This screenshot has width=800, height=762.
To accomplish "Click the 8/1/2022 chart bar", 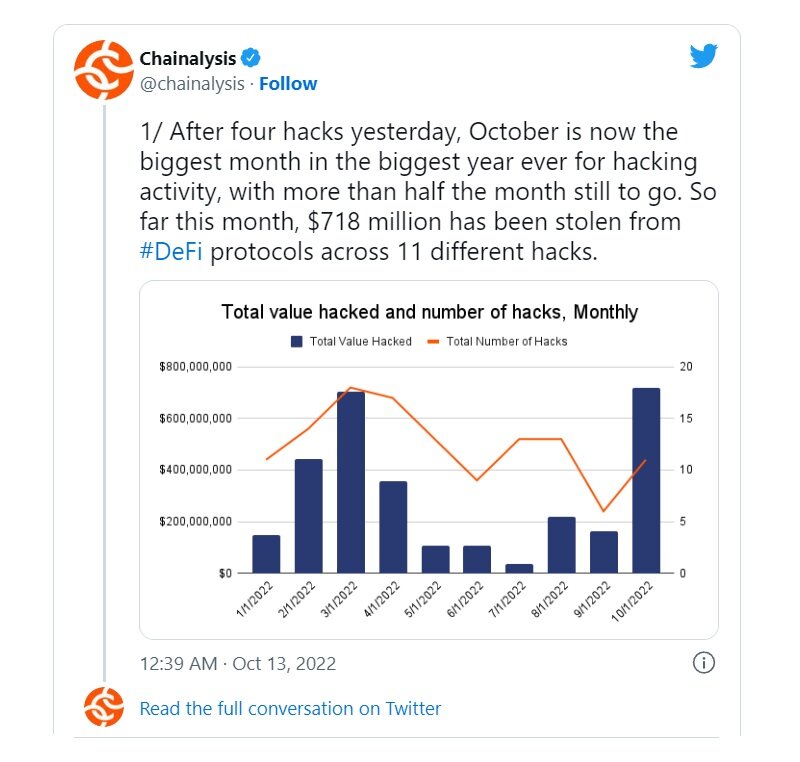I will click(562, 545).
